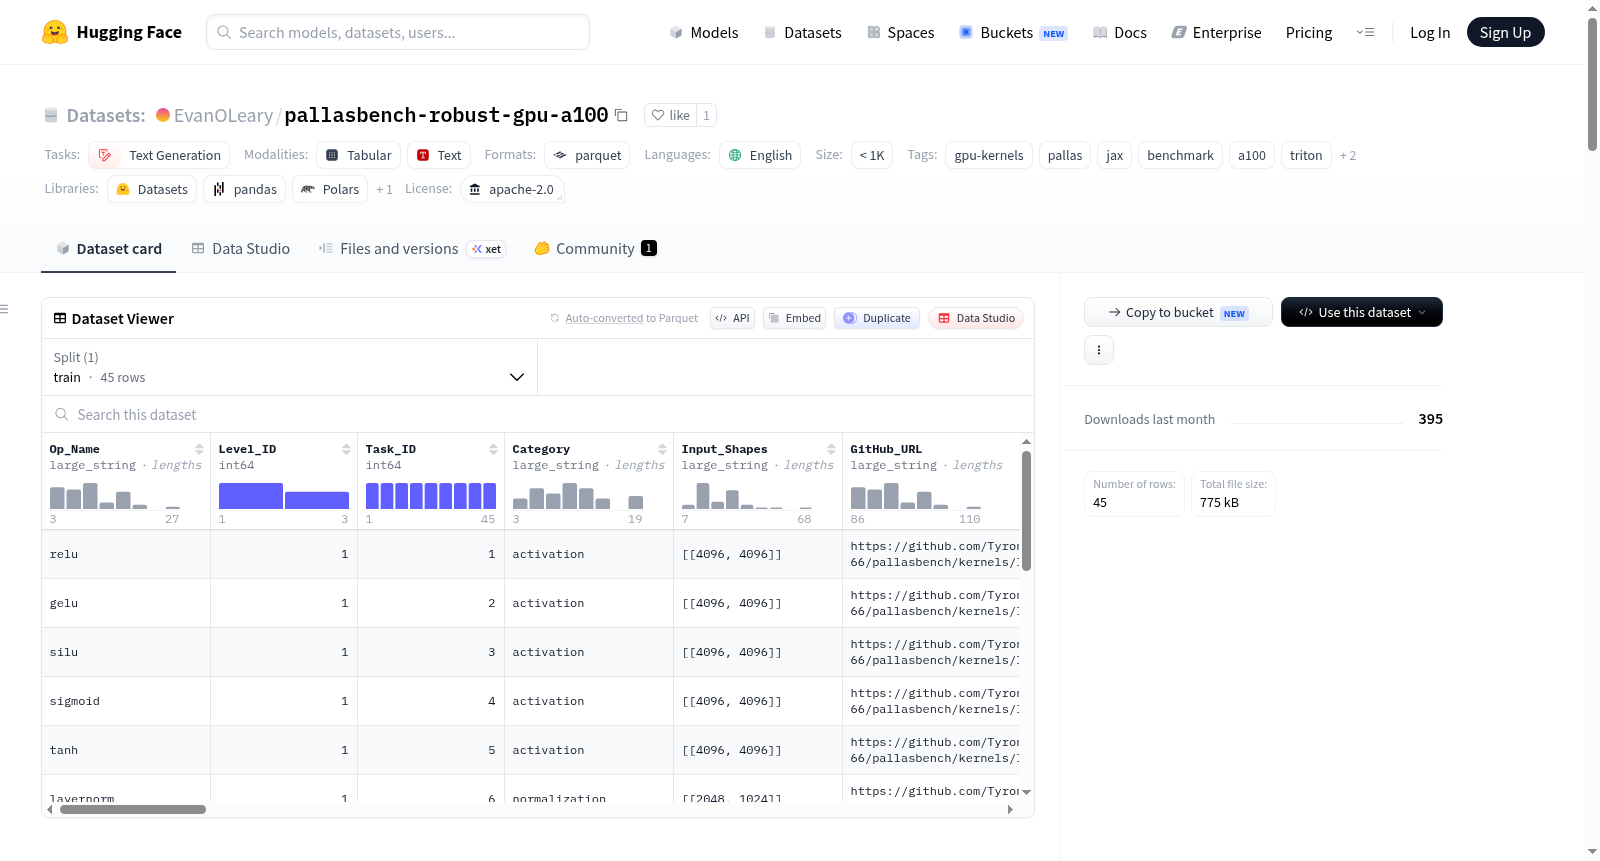This screenshot has width=1600, height=861.
Task: Expand the train split dropdown
Action: pyautogui.click(x=289, y=367)
